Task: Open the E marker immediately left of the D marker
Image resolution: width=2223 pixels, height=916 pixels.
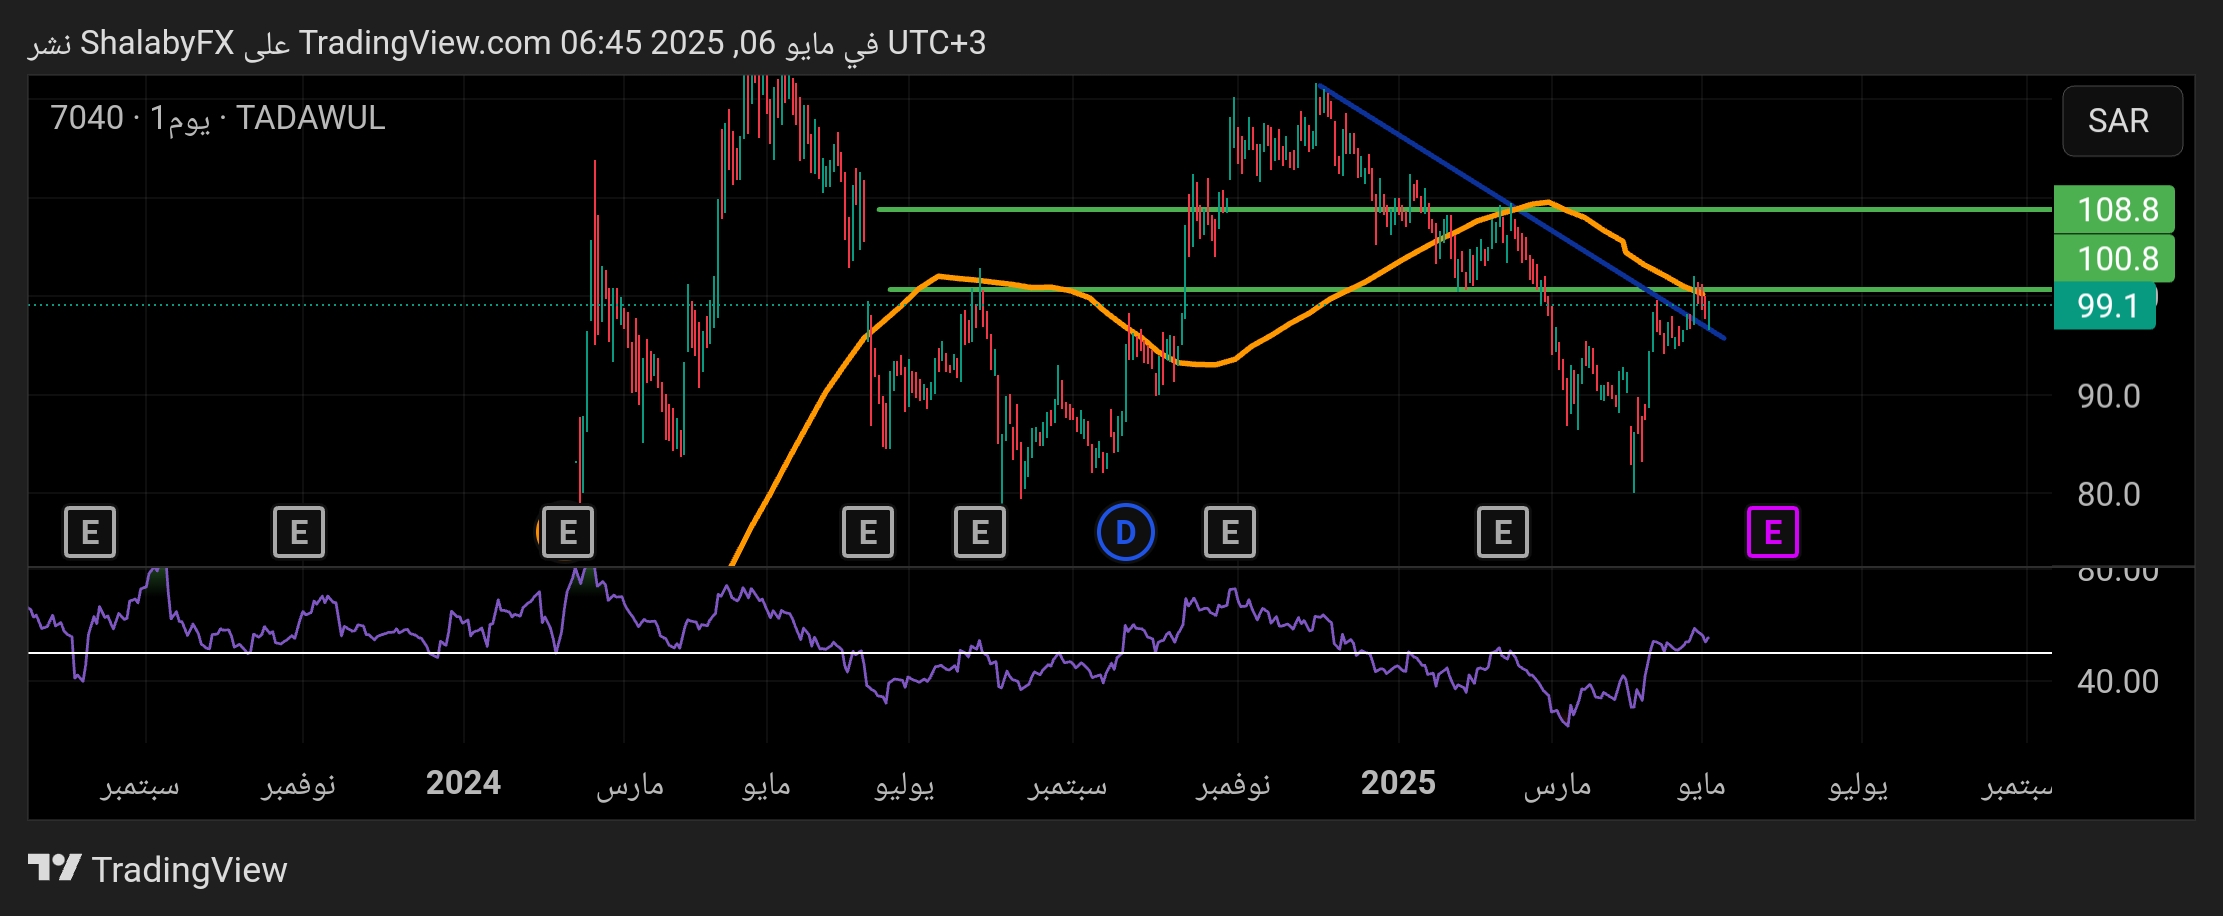Action: point(980,532)
